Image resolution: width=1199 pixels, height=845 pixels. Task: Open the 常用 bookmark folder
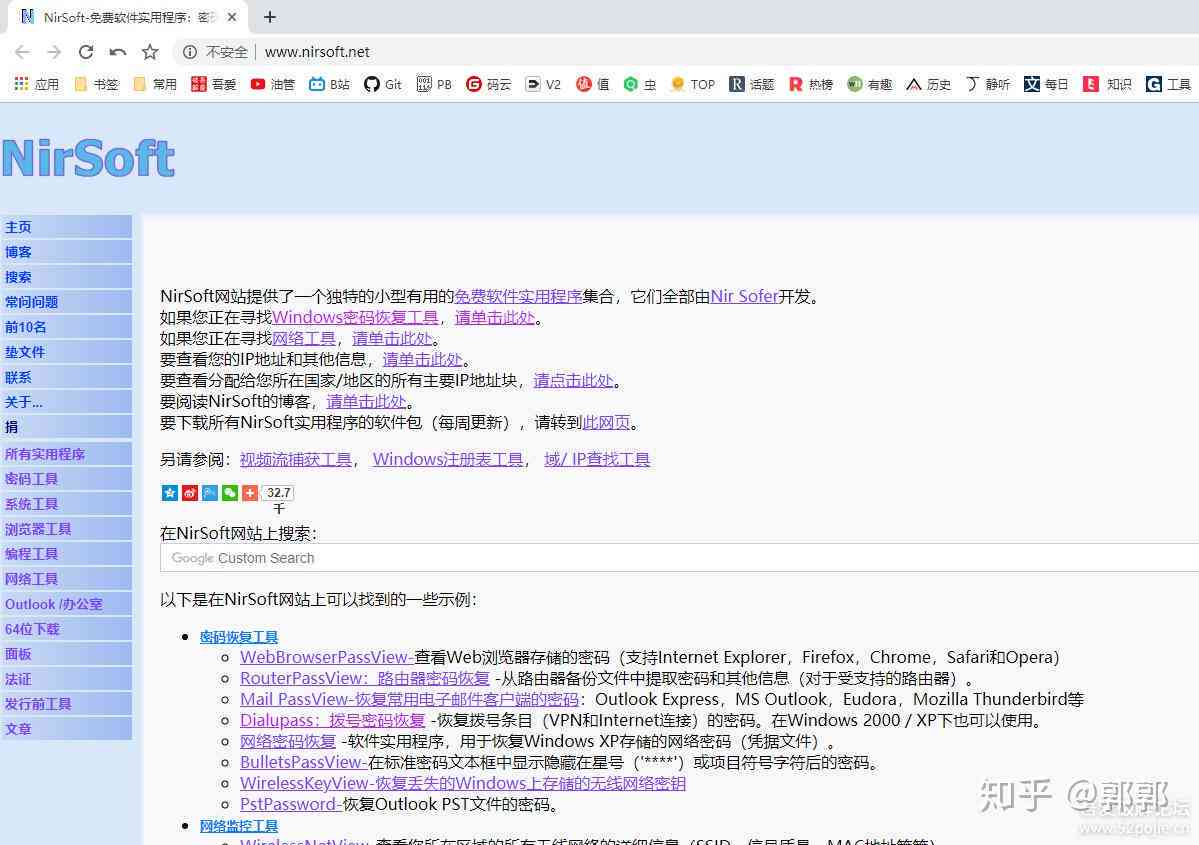(155, 84)
